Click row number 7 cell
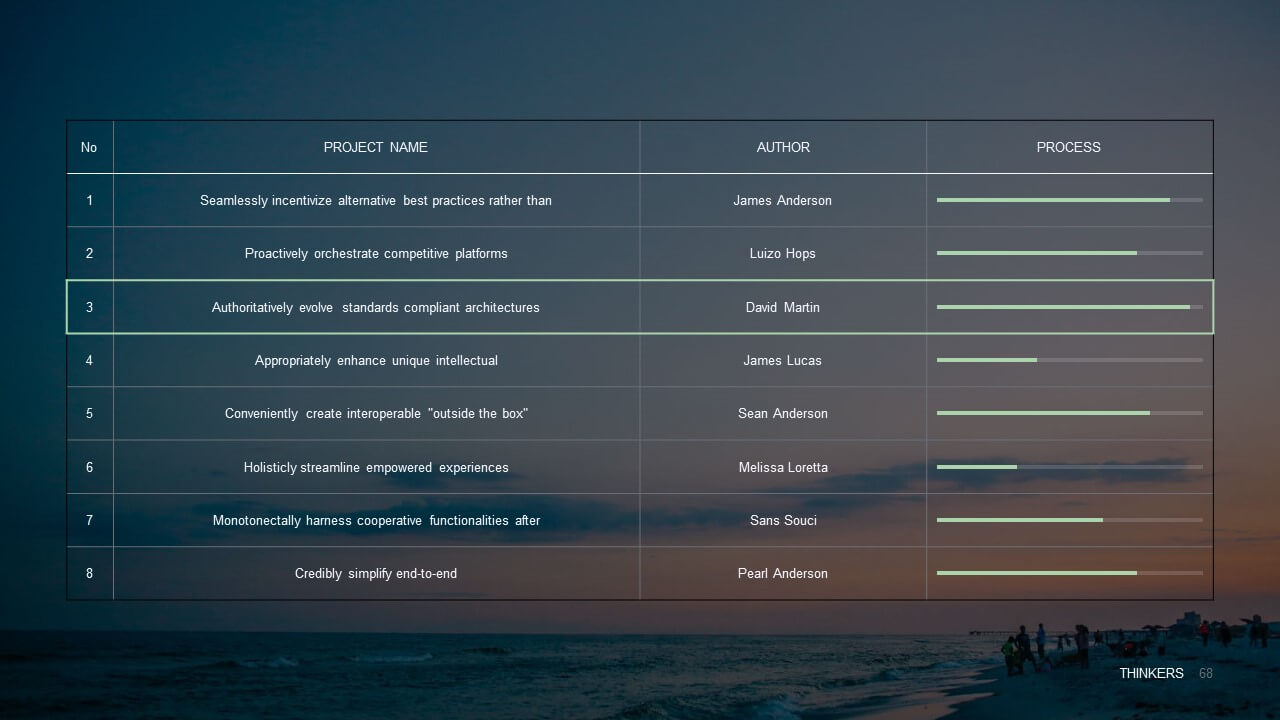 tap(89, 520)
